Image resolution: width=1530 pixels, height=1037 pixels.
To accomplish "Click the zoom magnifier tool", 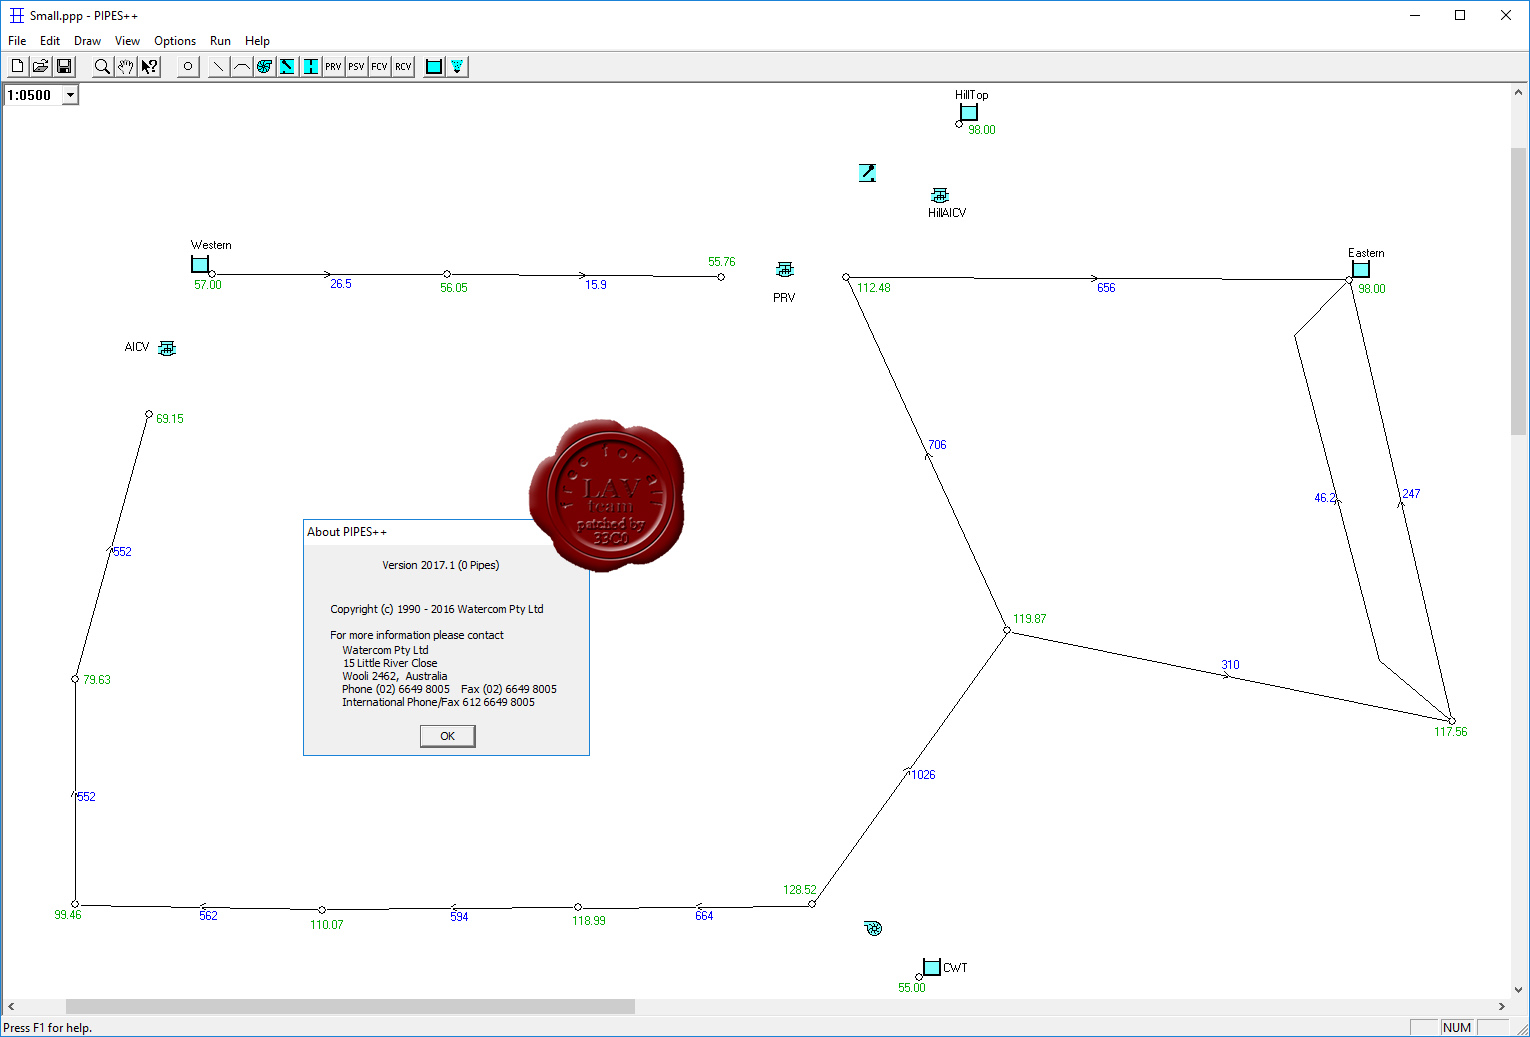I will (102, 67).
